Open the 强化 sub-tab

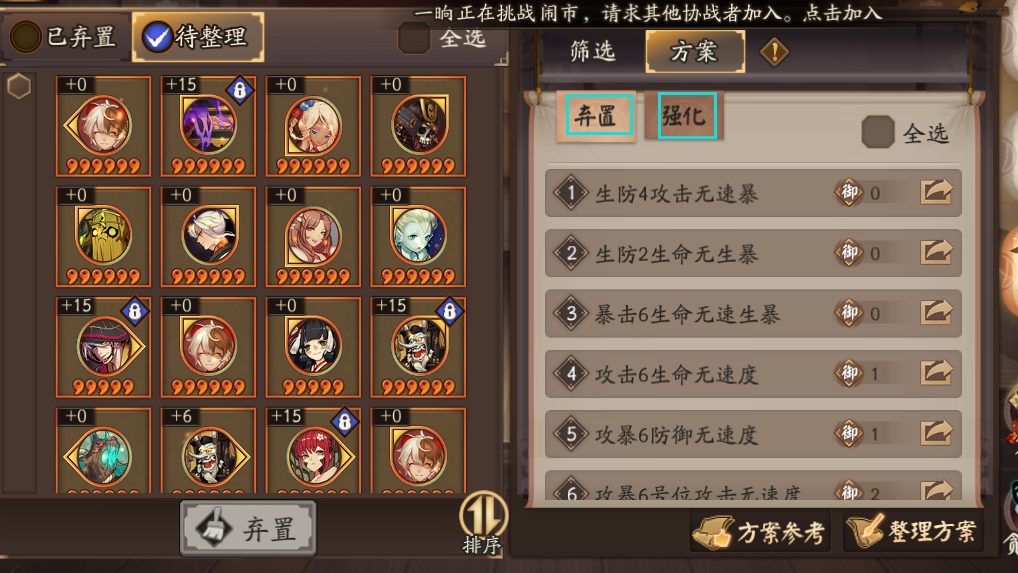(685, 116)
